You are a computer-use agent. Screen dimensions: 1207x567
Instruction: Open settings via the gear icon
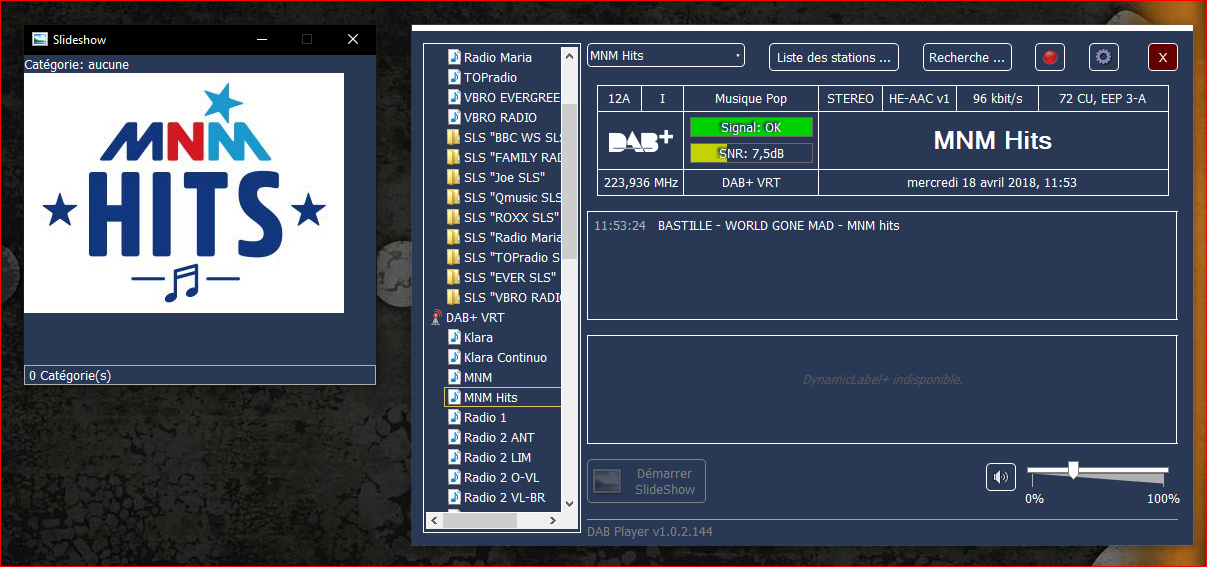pyautogui.click(x=1104, y=57)
